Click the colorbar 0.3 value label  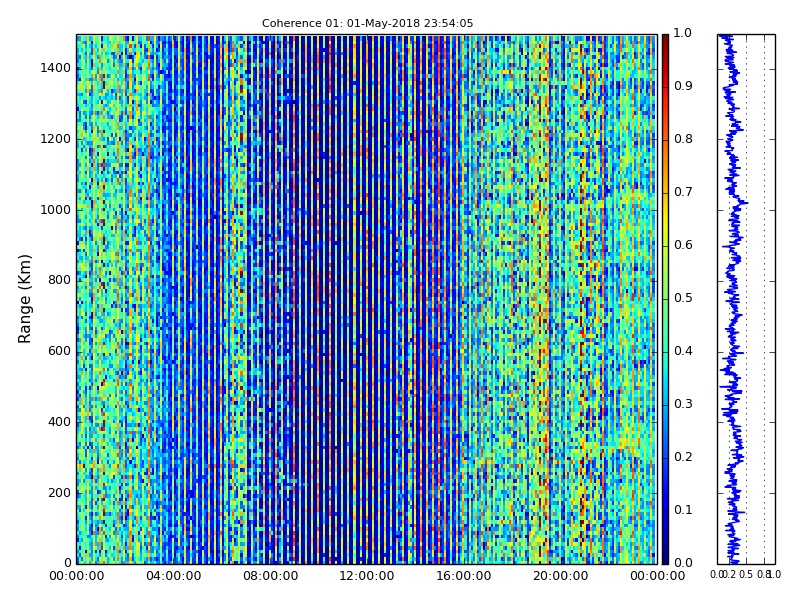click(683, 405)
